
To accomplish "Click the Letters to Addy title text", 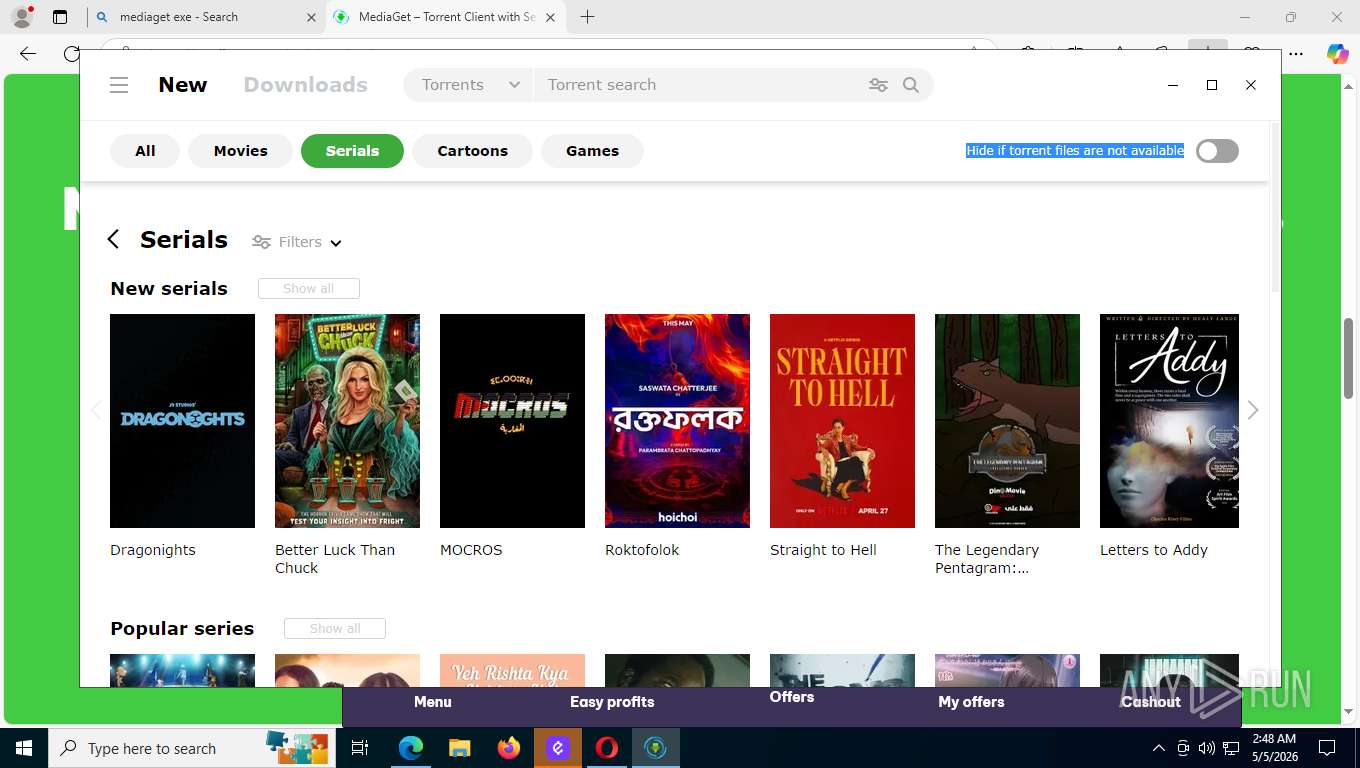I will (x=1154, y=550).
